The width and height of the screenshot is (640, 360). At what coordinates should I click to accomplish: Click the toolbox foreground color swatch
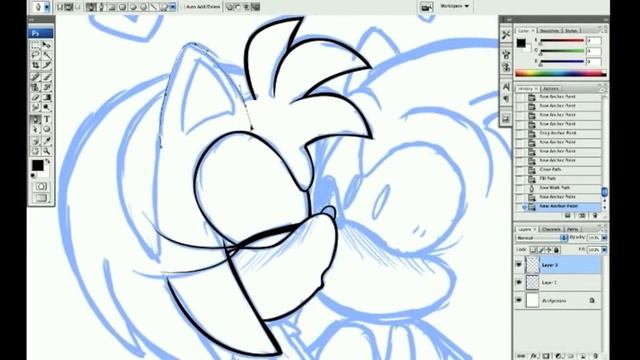(38, 165)
